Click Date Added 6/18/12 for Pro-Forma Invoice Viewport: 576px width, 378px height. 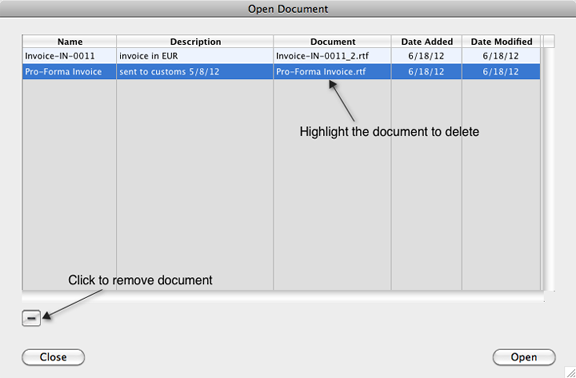[426, 71]
